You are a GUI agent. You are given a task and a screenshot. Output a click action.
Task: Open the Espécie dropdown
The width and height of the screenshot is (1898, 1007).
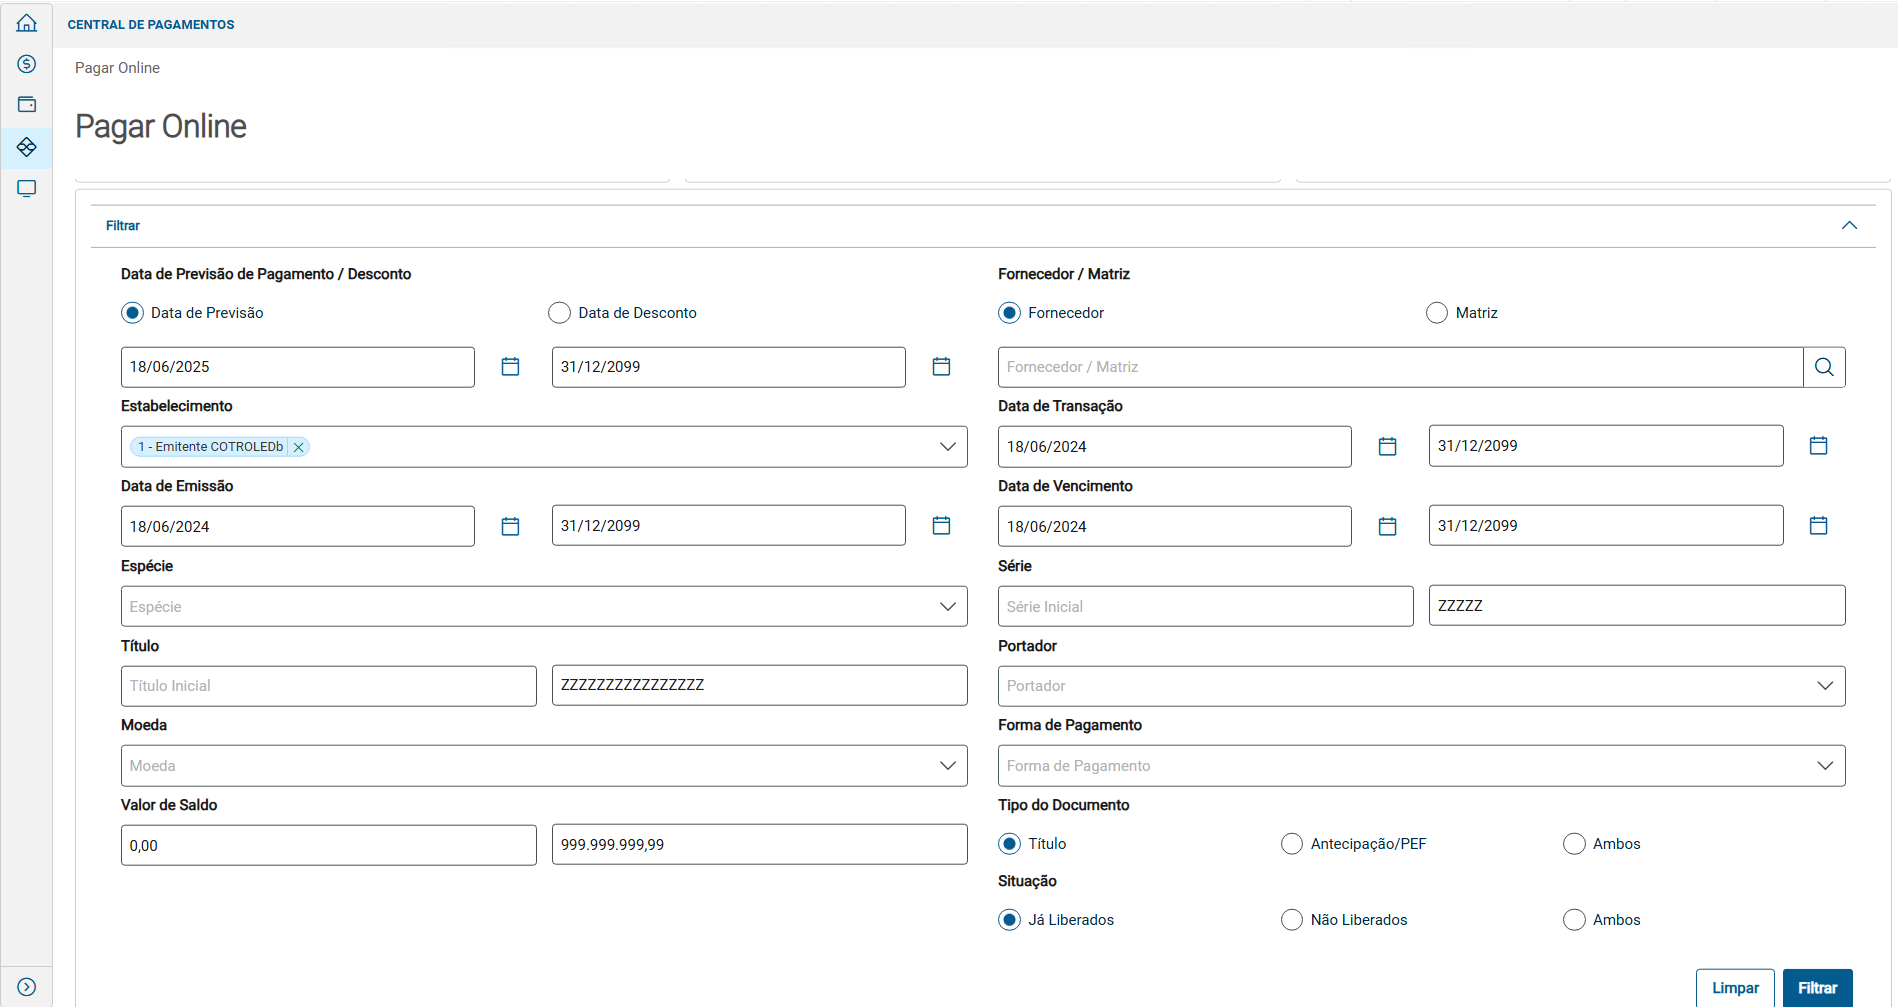(x=947, y=607)
